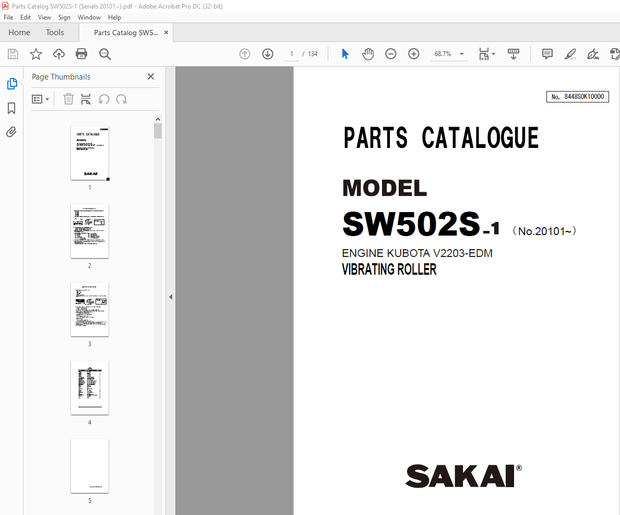Click the '134' total page count

click(313, 54)
